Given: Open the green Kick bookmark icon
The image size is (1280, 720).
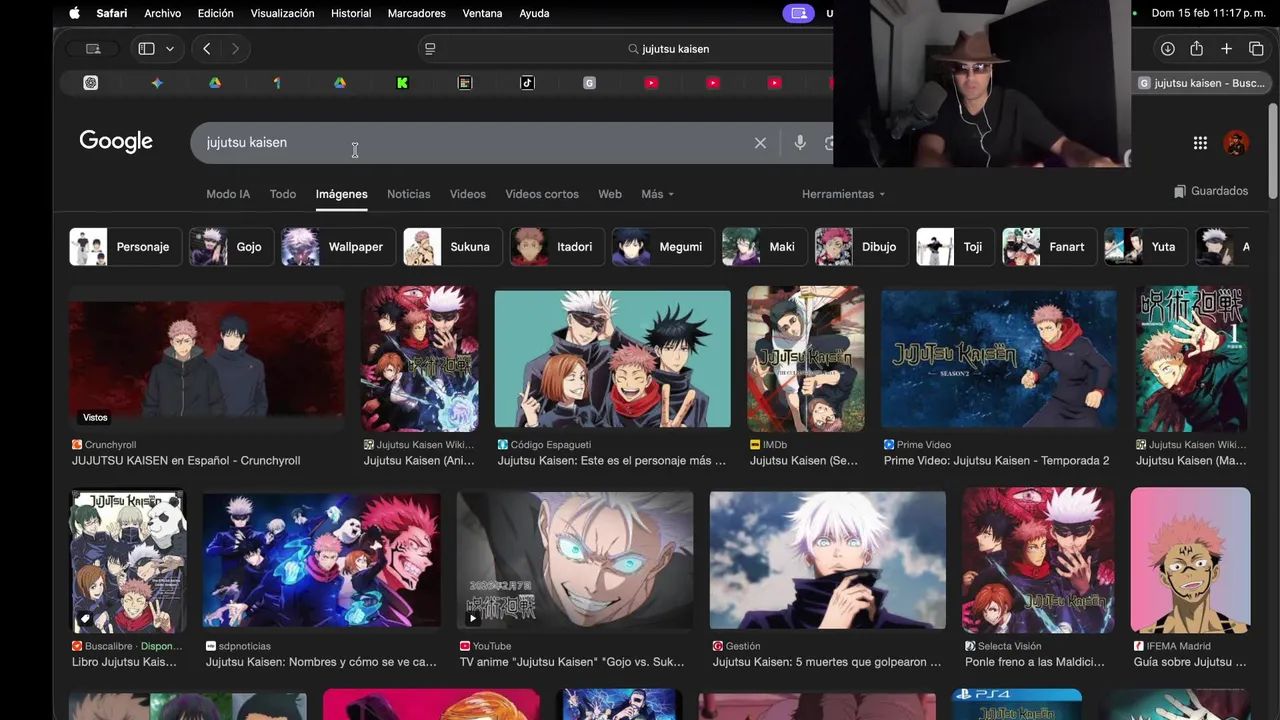Looking at the screenshot, I should [402, 83].
